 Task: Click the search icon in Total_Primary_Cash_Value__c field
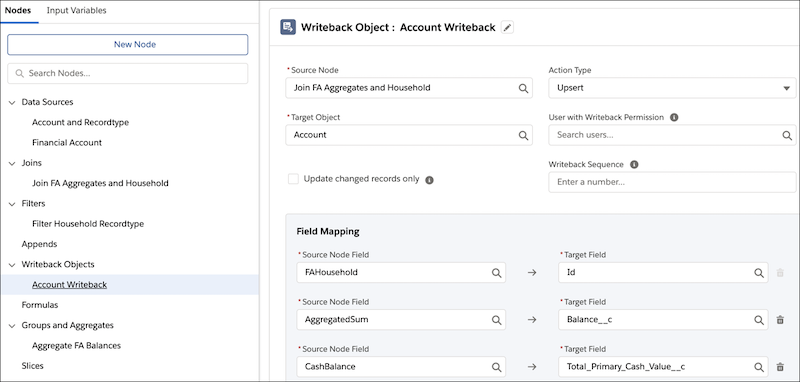759,367
